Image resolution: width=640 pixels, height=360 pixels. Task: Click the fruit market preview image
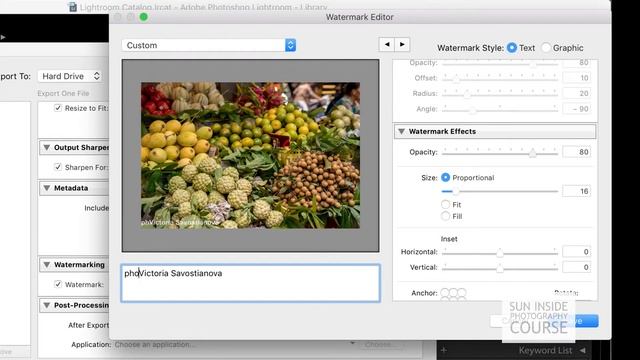click(x=250, y=155)
